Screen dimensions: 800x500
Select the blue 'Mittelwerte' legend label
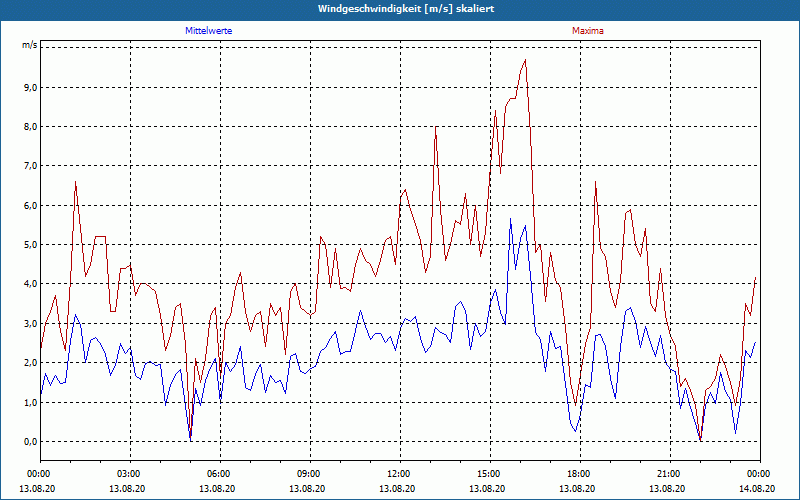(x=209, y=31)
